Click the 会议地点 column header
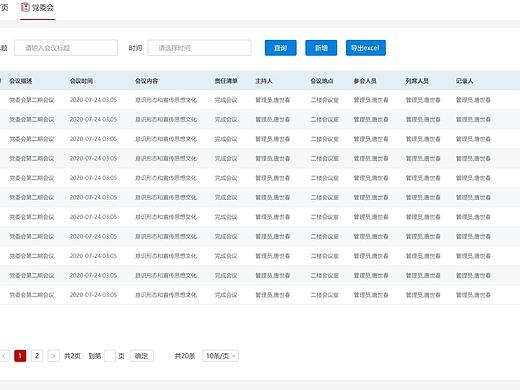 (x=322, y=81)
